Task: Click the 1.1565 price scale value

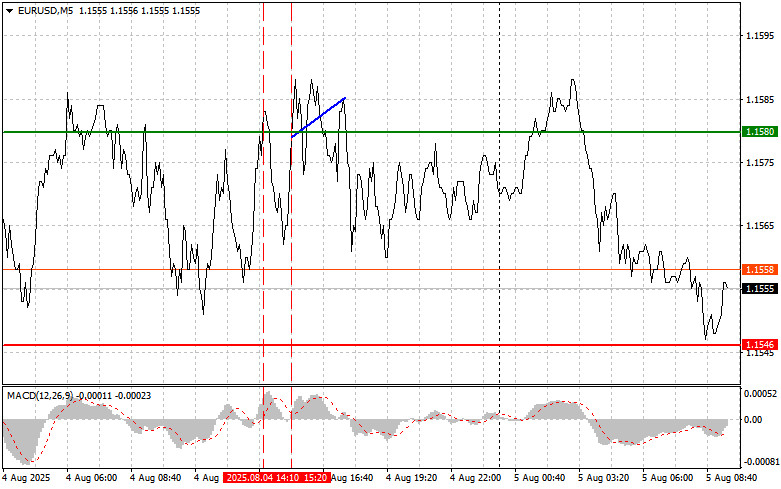Action: [x=760, y=226]
